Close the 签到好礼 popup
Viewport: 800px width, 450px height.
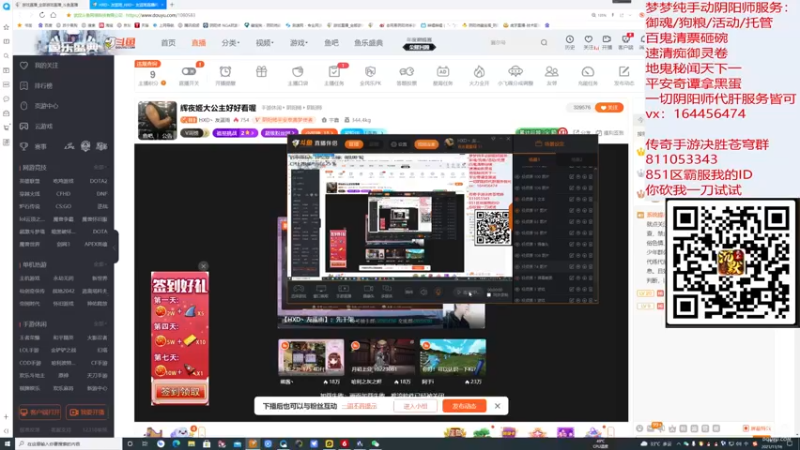[203, 266]
